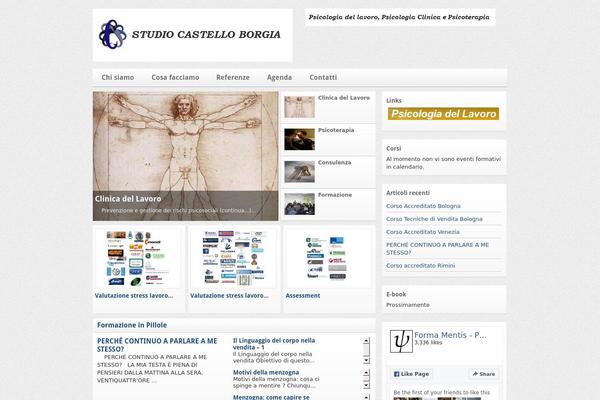Click the '3,336 likes' count

pos(428,343)
